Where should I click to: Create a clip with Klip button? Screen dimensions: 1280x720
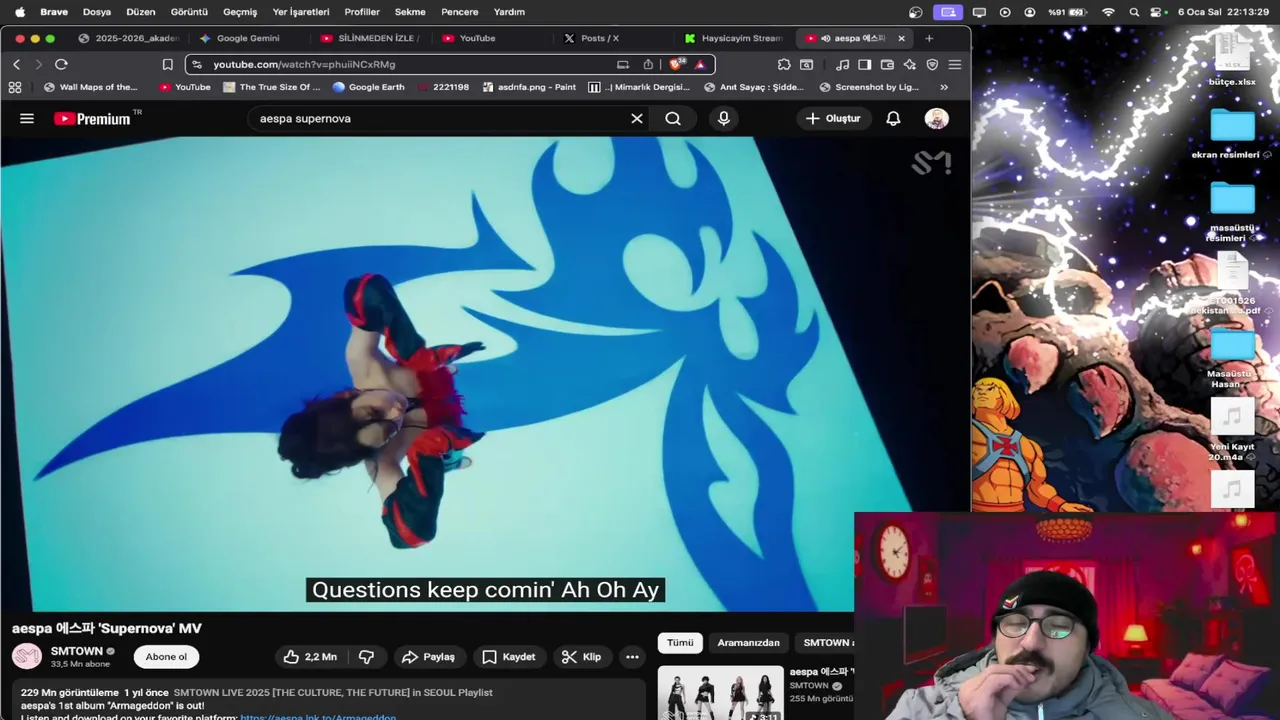(581, 657)
